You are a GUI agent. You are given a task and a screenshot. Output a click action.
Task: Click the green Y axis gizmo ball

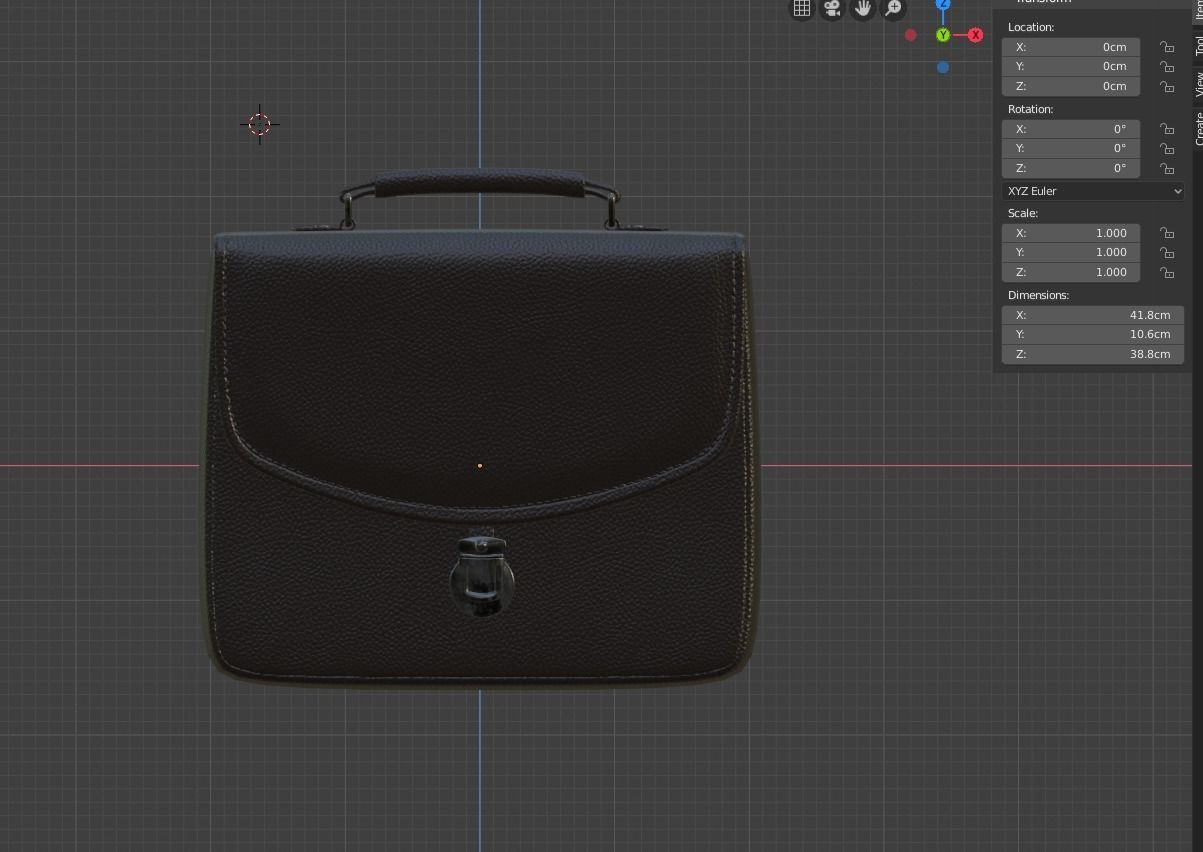point(943,35)
